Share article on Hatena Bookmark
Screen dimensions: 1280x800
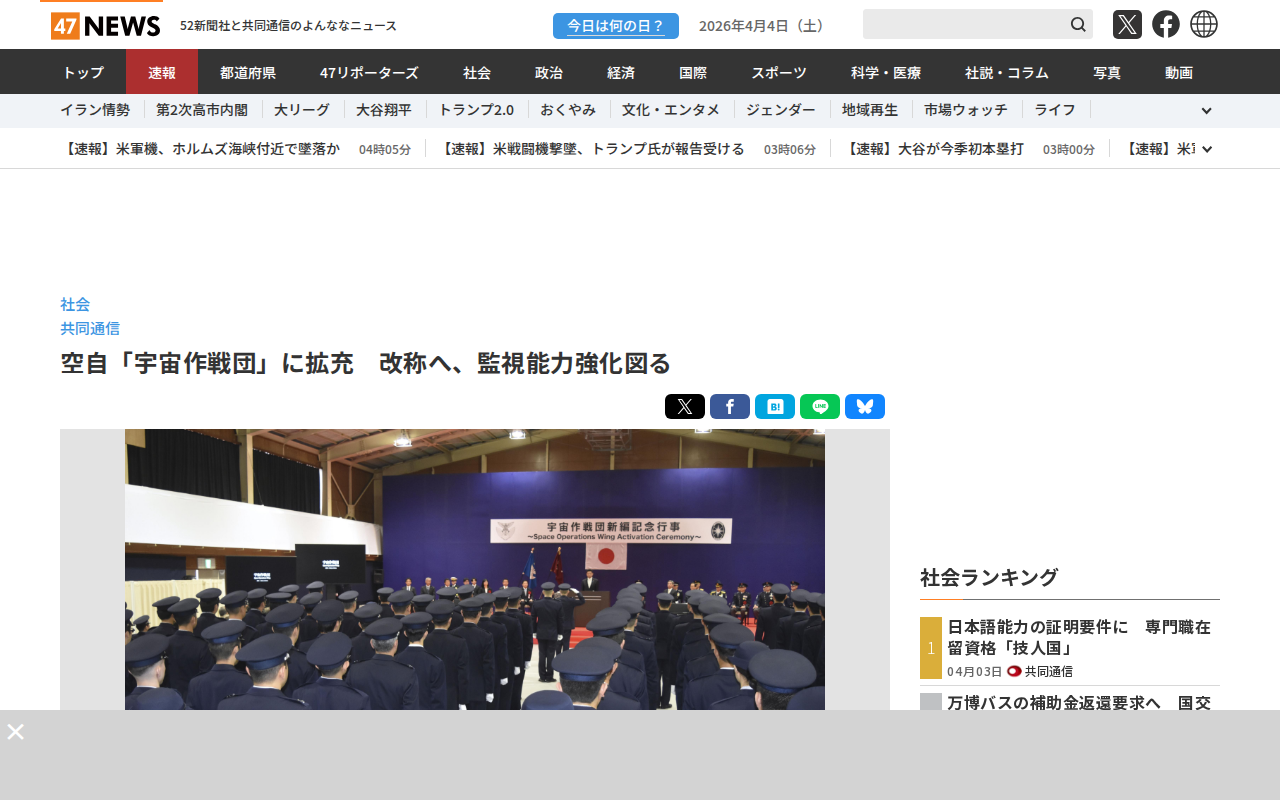click(775, 407)
